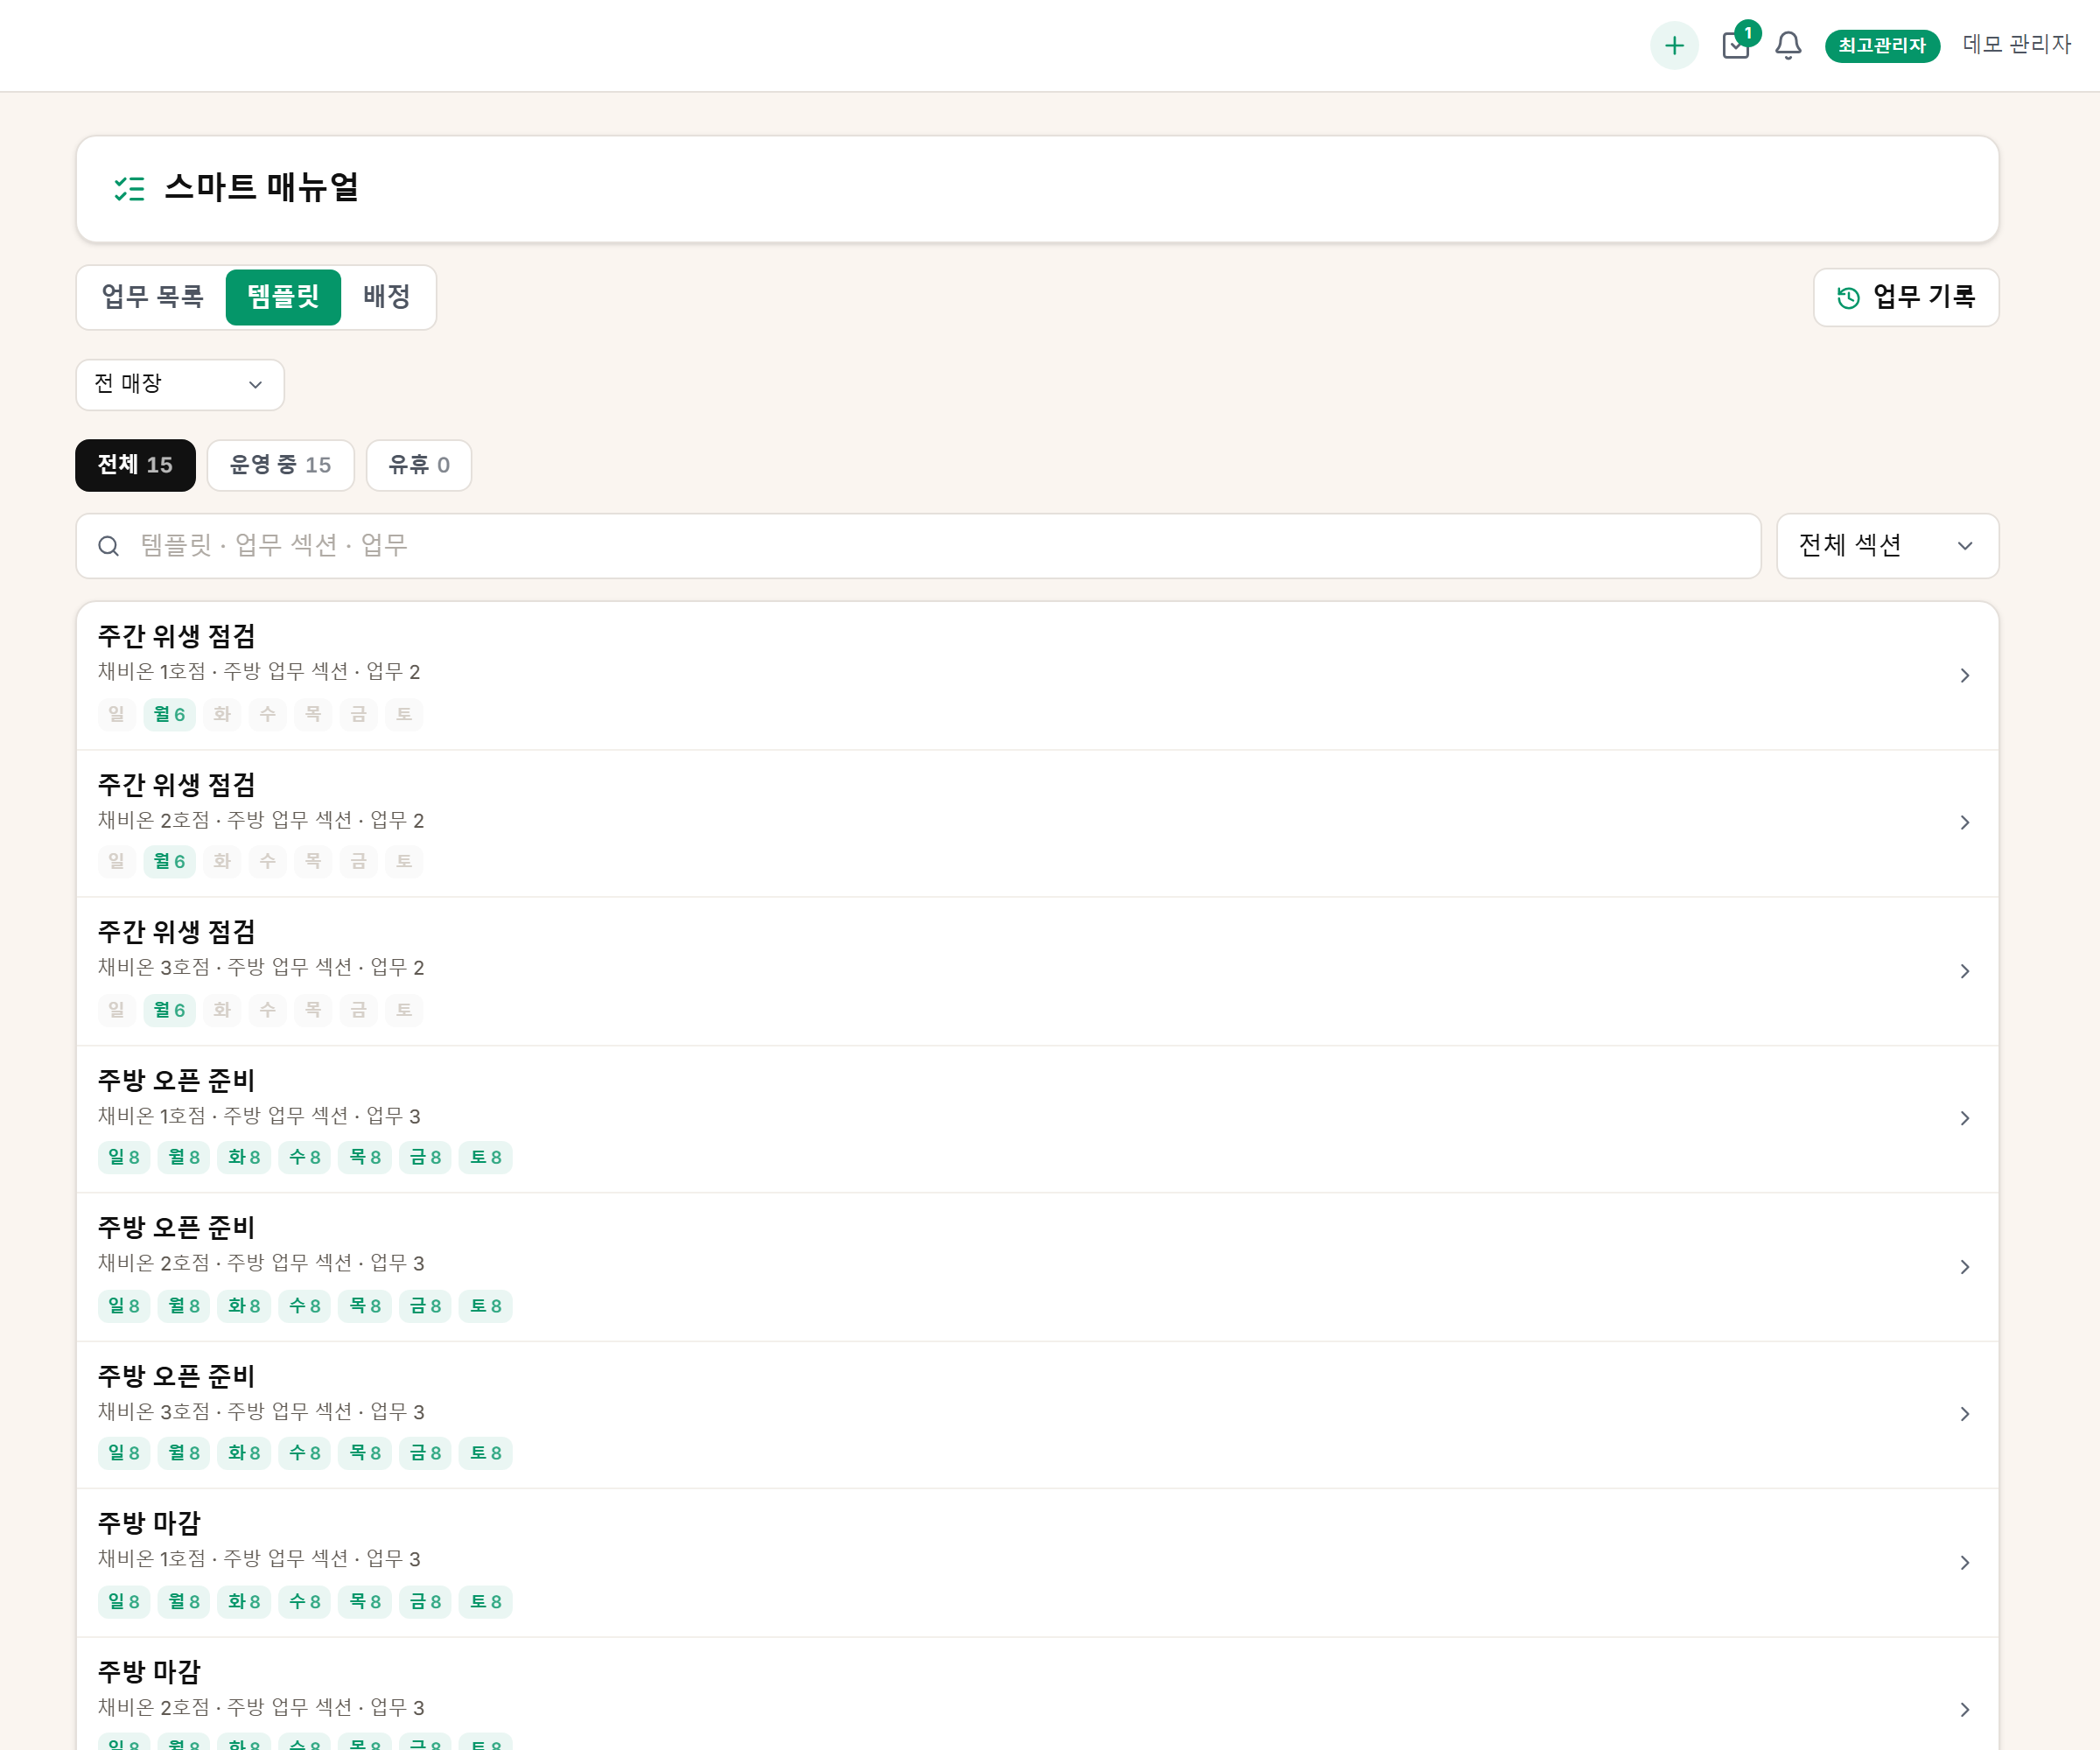Switch to the 업무 목록 tab
This screenshot has height=1750, width=2100.
(x=153, y=297)
